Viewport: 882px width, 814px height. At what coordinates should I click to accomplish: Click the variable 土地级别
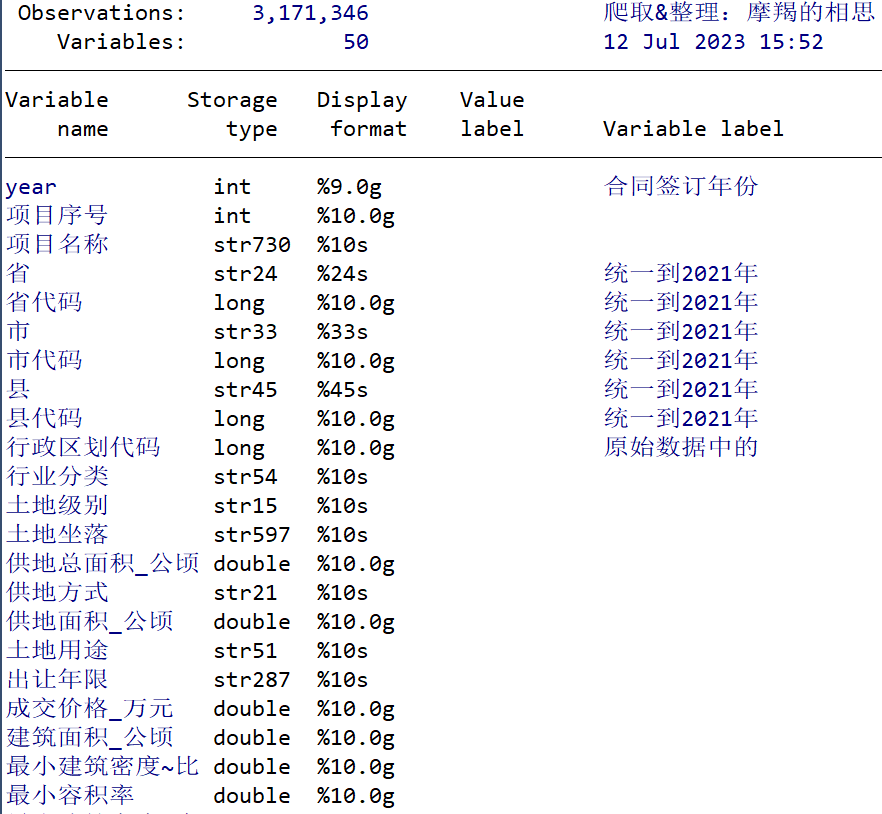point(57,505)
